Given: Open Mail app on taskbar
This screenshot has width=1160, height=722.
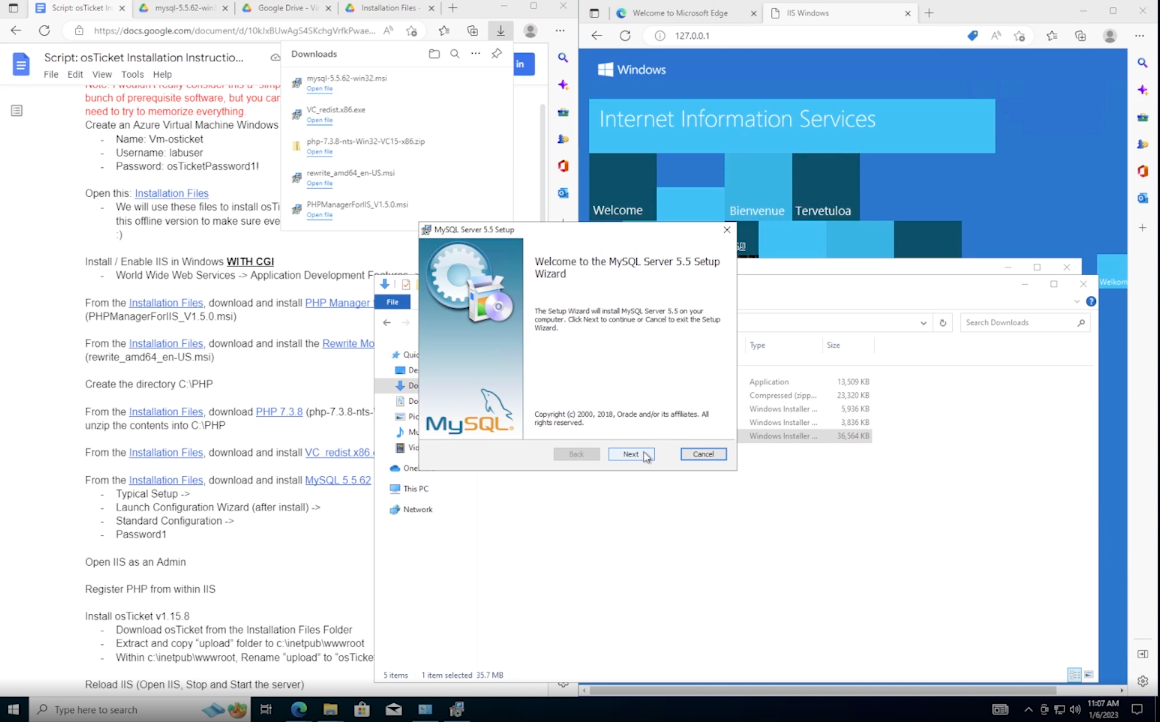Looking at the screenshot, I should point(394,709).
